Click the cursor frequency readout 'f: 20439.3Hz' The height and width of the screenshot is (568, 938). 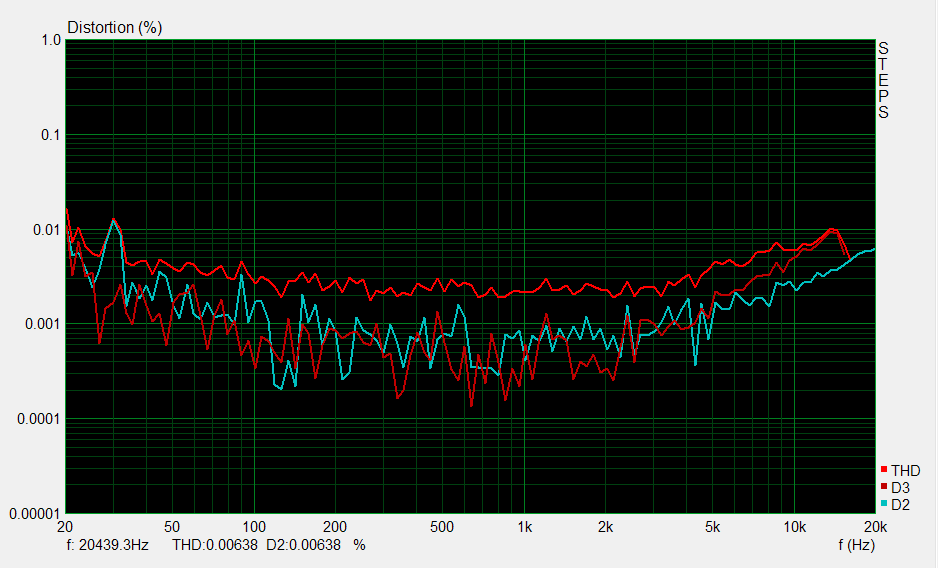coord(108,545)
